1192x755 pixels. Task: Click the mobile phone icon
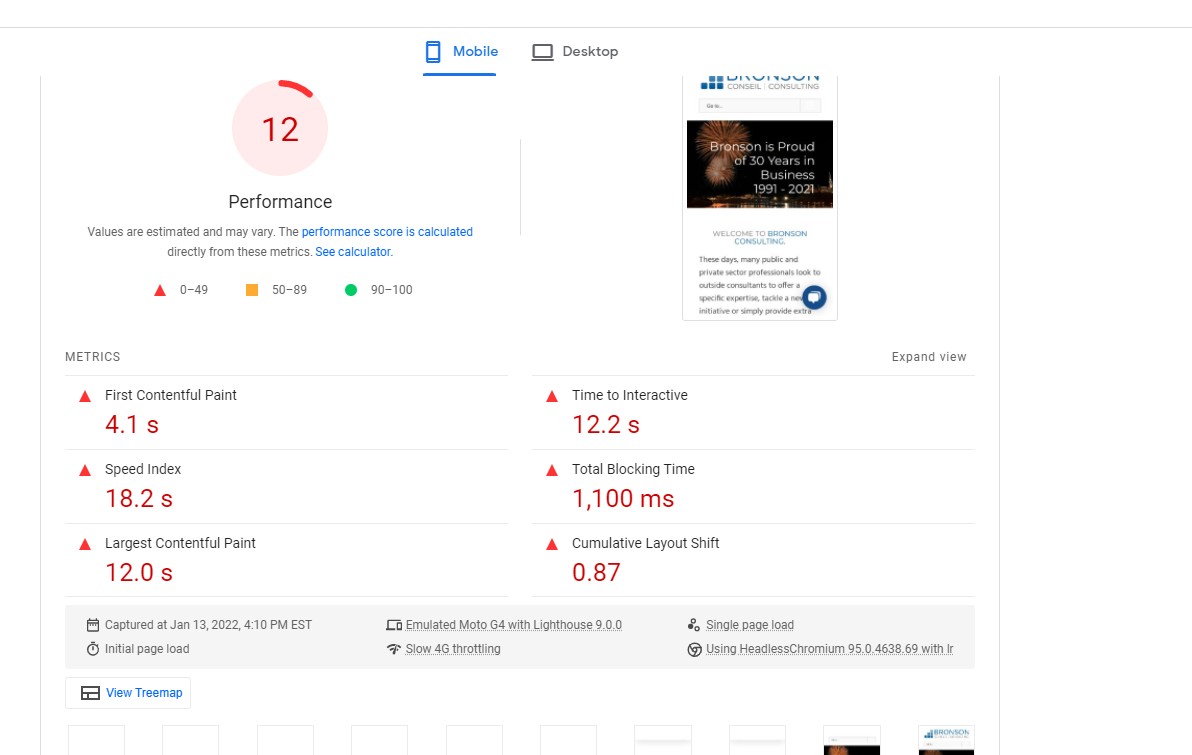433,52
